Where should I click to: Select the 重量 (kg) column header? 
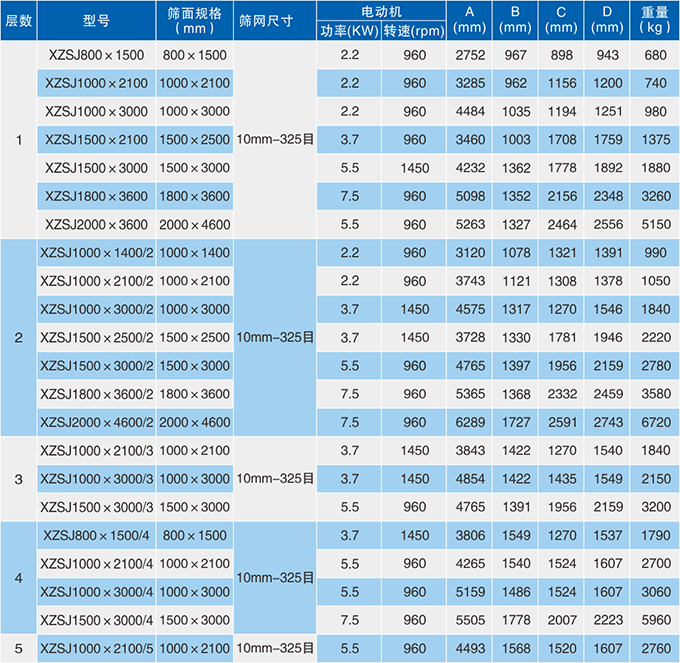654,21
